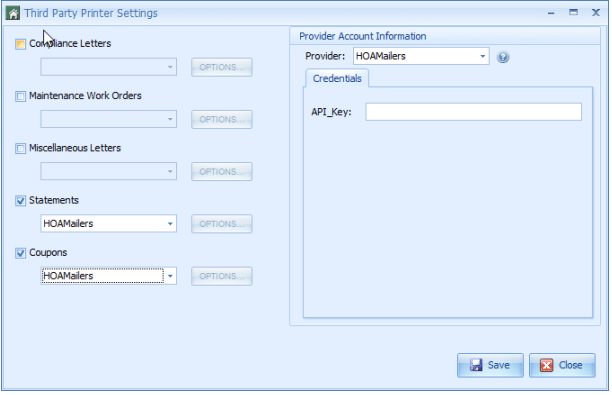Uncheck the Coupons checkbox

coord(20,253)
